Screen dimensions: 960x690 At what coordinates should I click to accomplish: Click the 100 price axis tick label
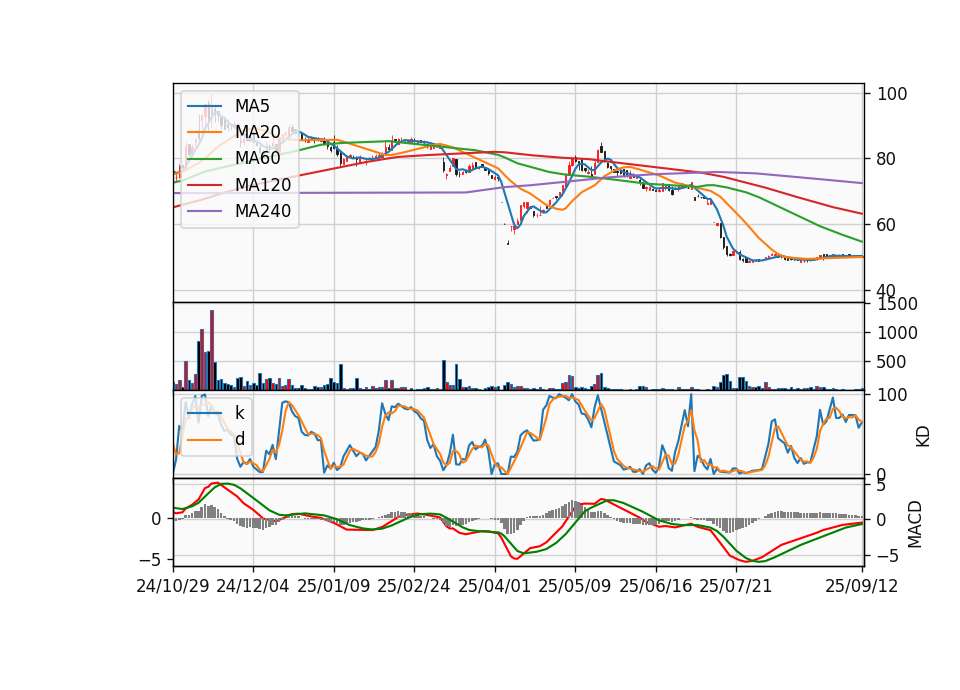click(892, 94)
